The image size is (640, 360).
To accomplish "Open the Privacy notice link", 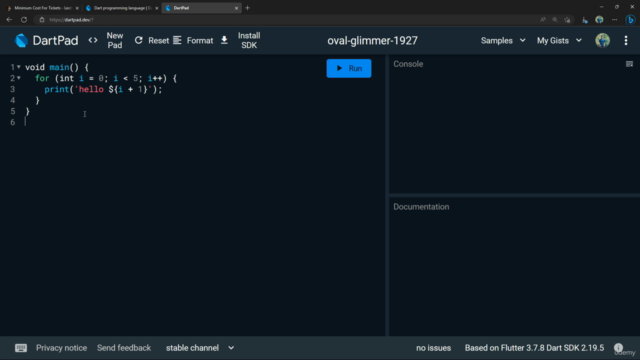I will (x=61, y=348).
